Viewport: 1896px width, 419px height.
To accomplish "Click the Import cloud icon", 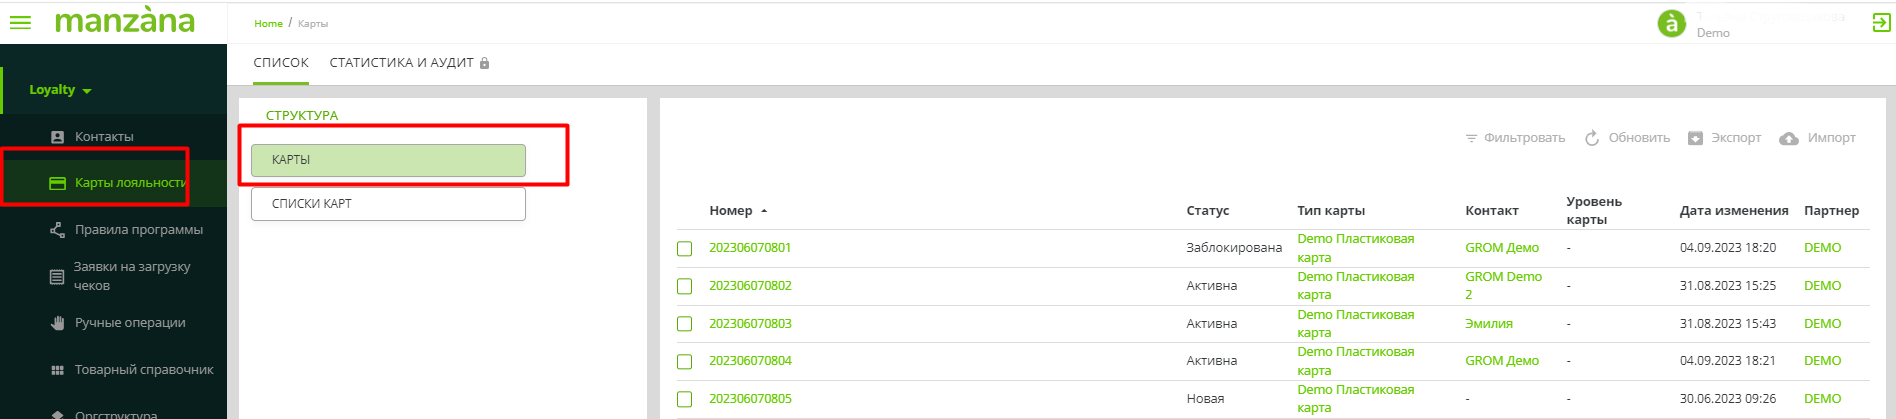I will [x=1789, y=138].
